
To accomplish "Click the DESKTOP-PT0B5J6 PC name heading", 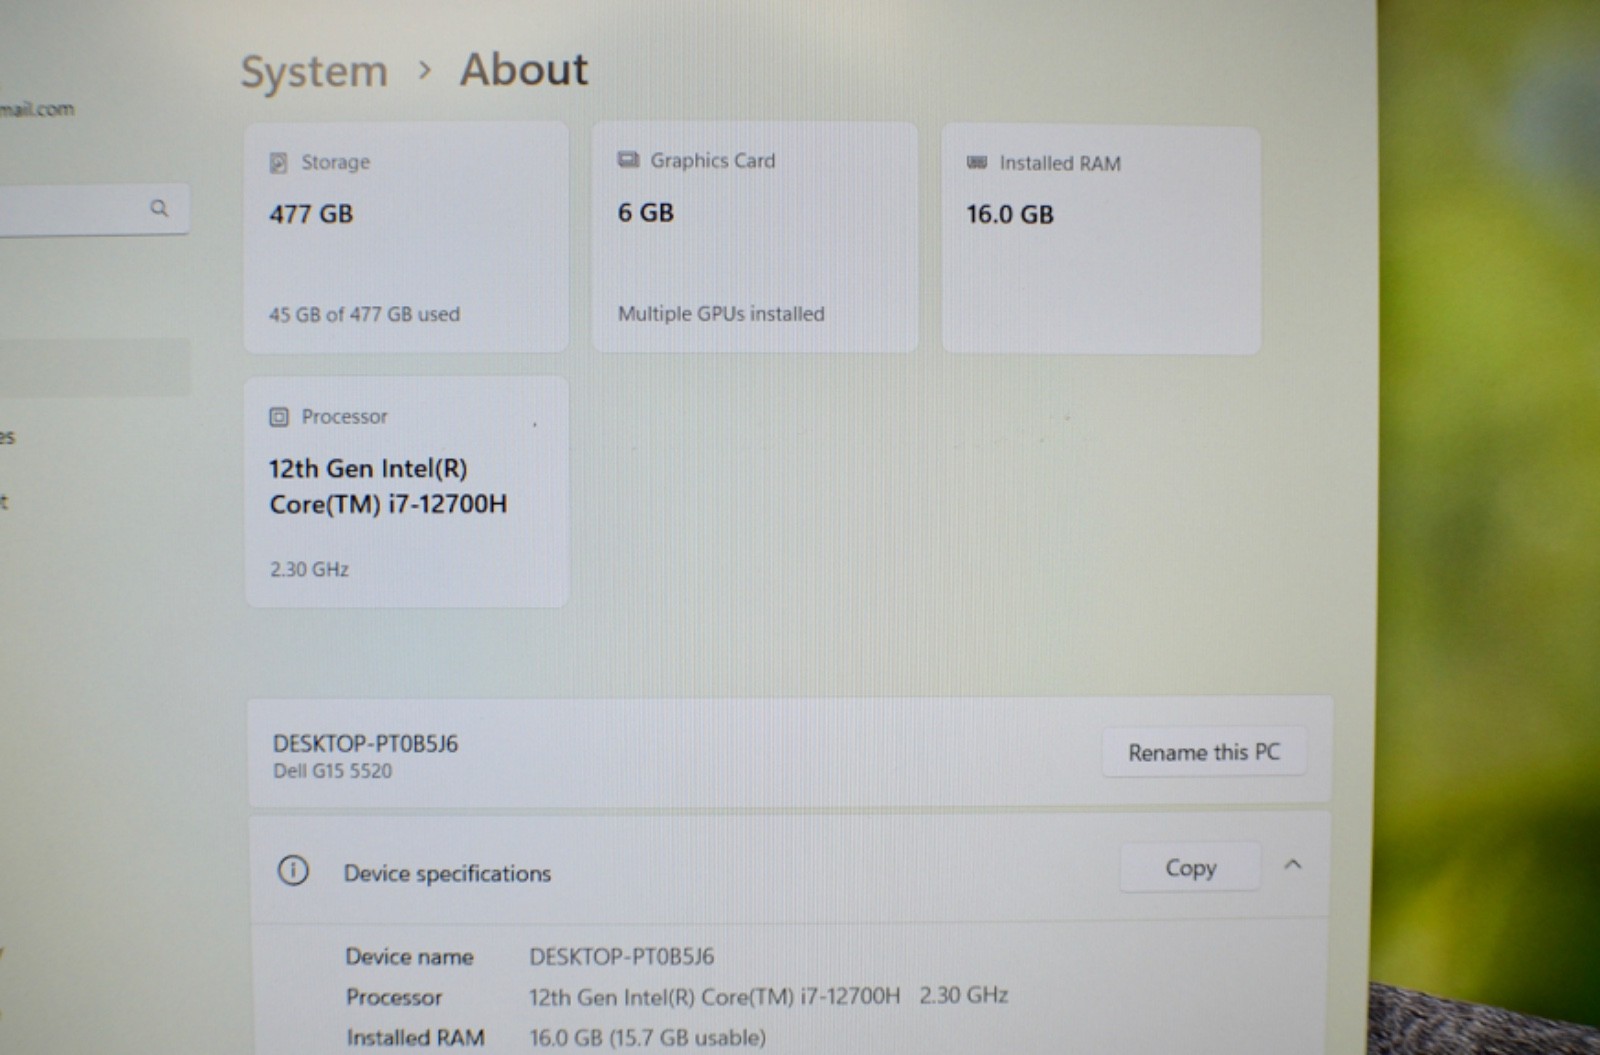I will click(x=365, y=744).
